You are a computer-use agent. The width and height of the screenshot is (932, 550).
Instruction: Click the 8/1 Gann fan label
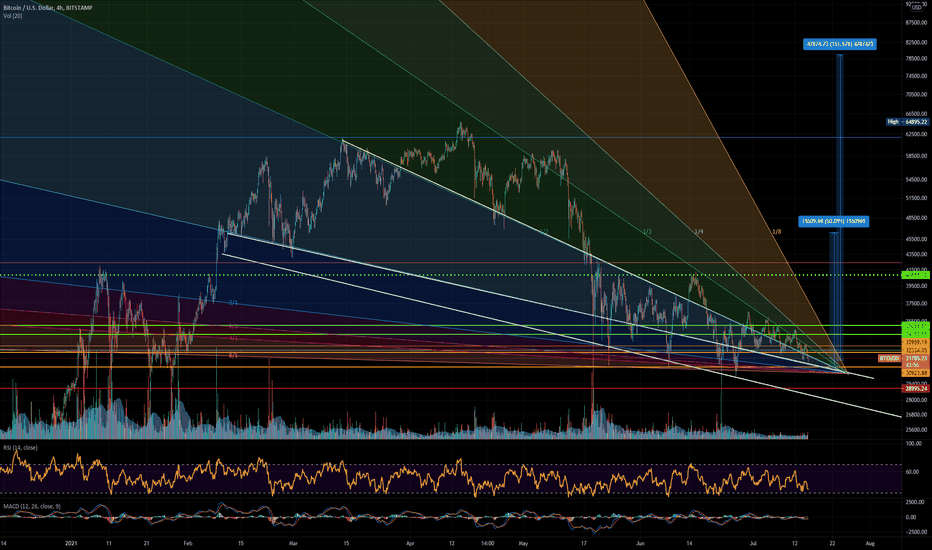coord(234,356)
